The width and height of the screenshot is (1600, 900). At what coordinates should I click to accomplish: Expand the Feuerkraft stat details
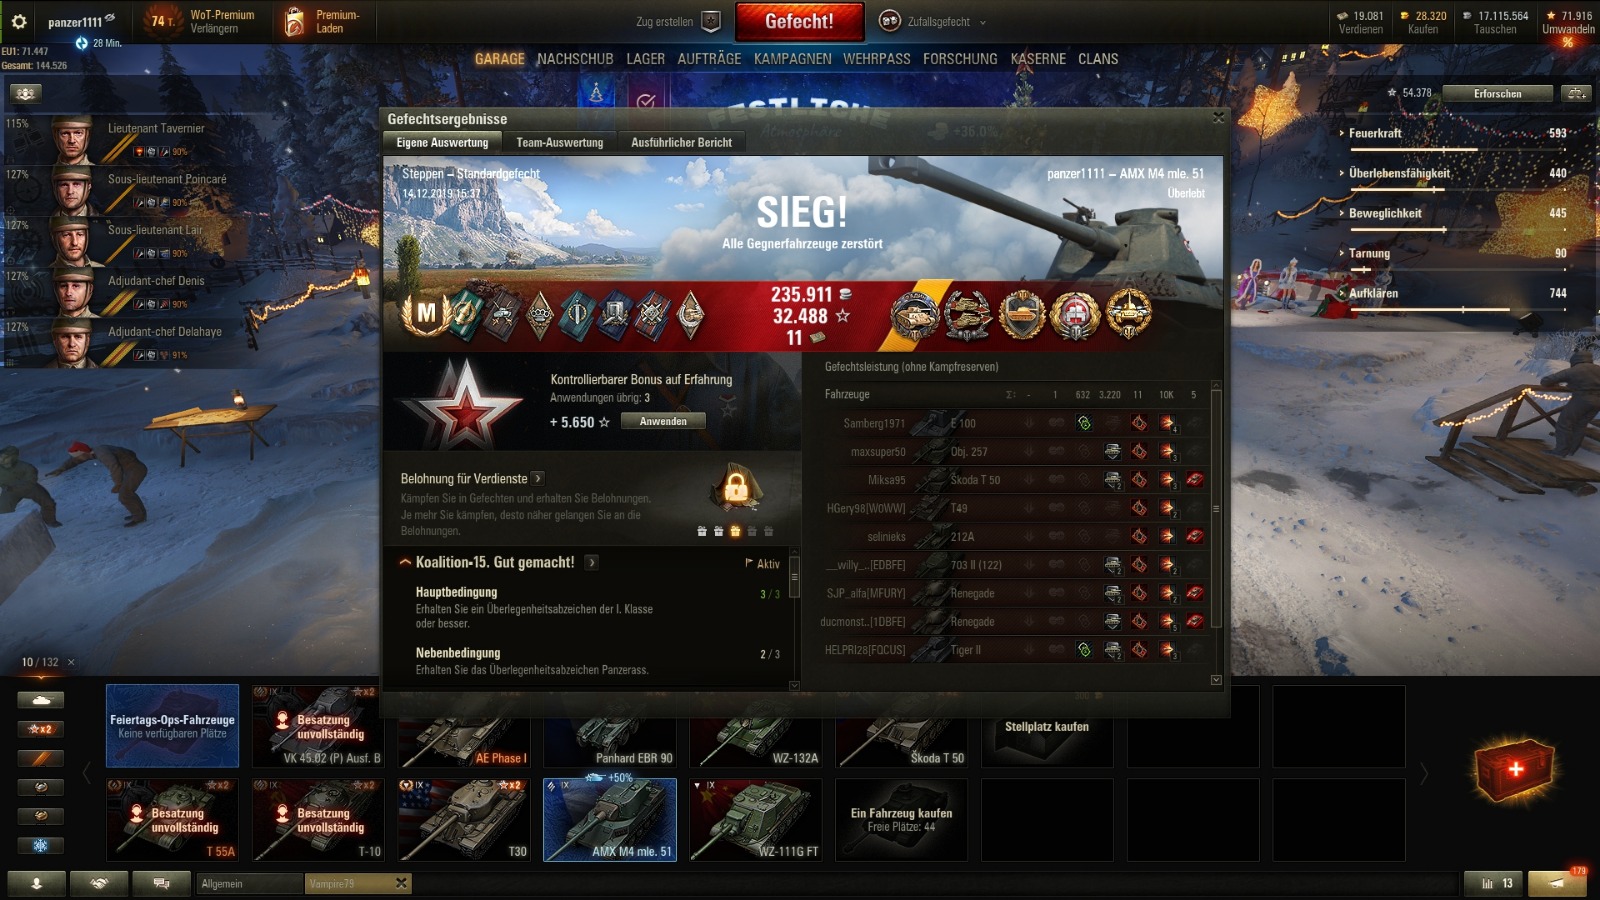1375,133
